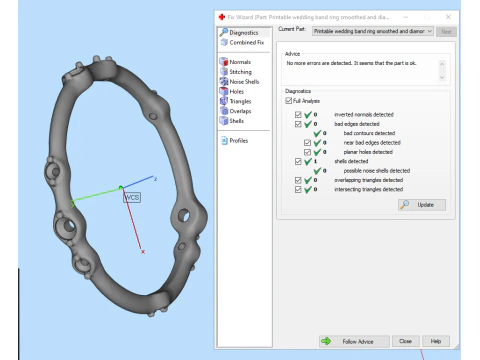Click the green check beside intersecting triangles
The image size is (480, 360).
pos(308,189)
